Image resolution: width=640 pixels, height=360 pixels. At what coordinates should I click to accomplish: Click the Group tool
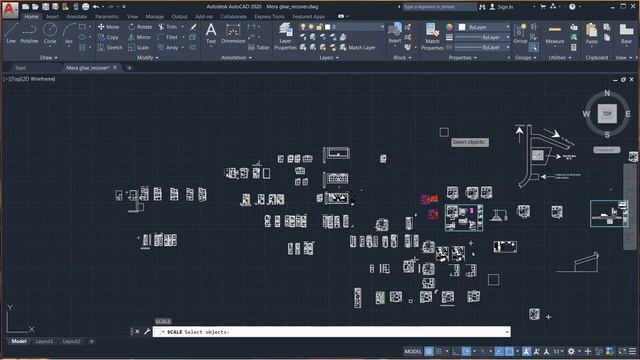click(x=520, y=33)
